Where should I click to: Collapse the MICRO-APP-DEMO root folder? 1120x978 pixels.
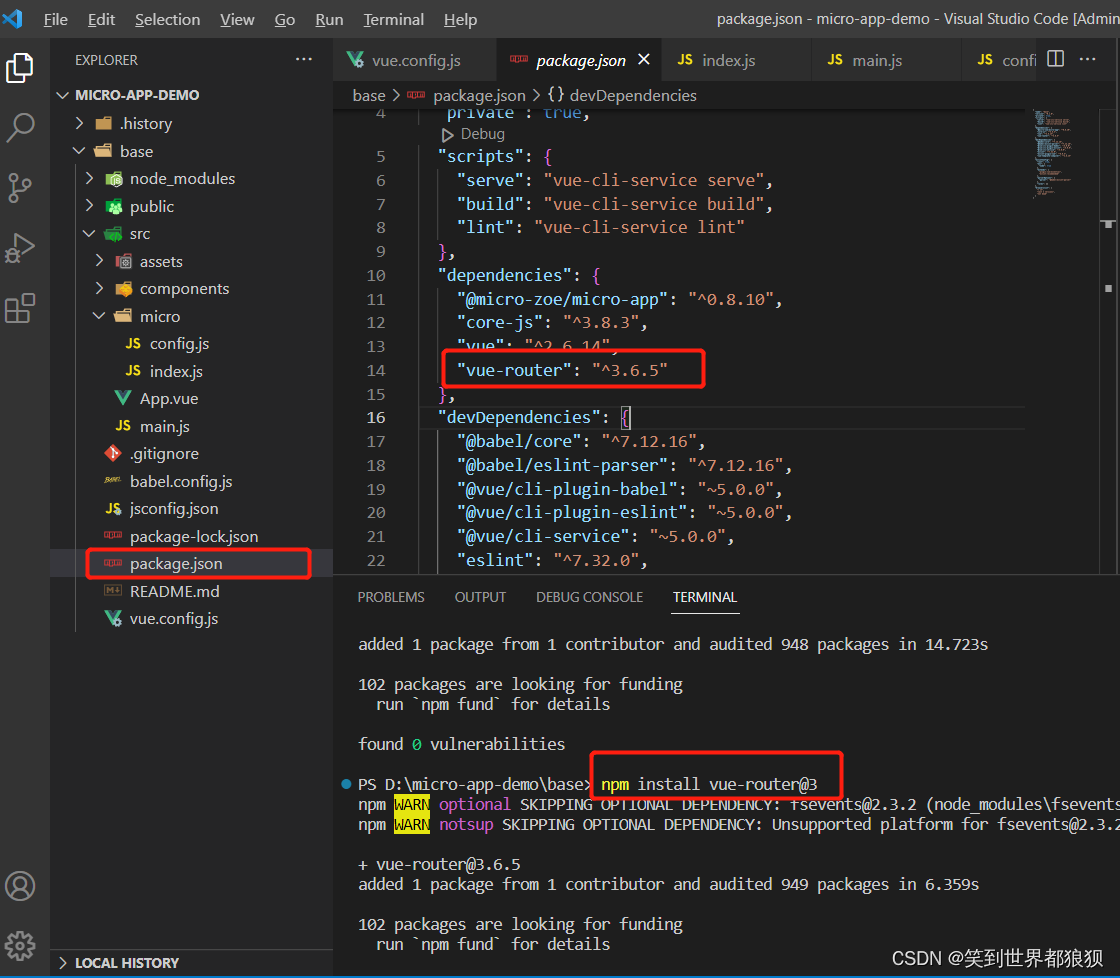(x=193, y=95)
